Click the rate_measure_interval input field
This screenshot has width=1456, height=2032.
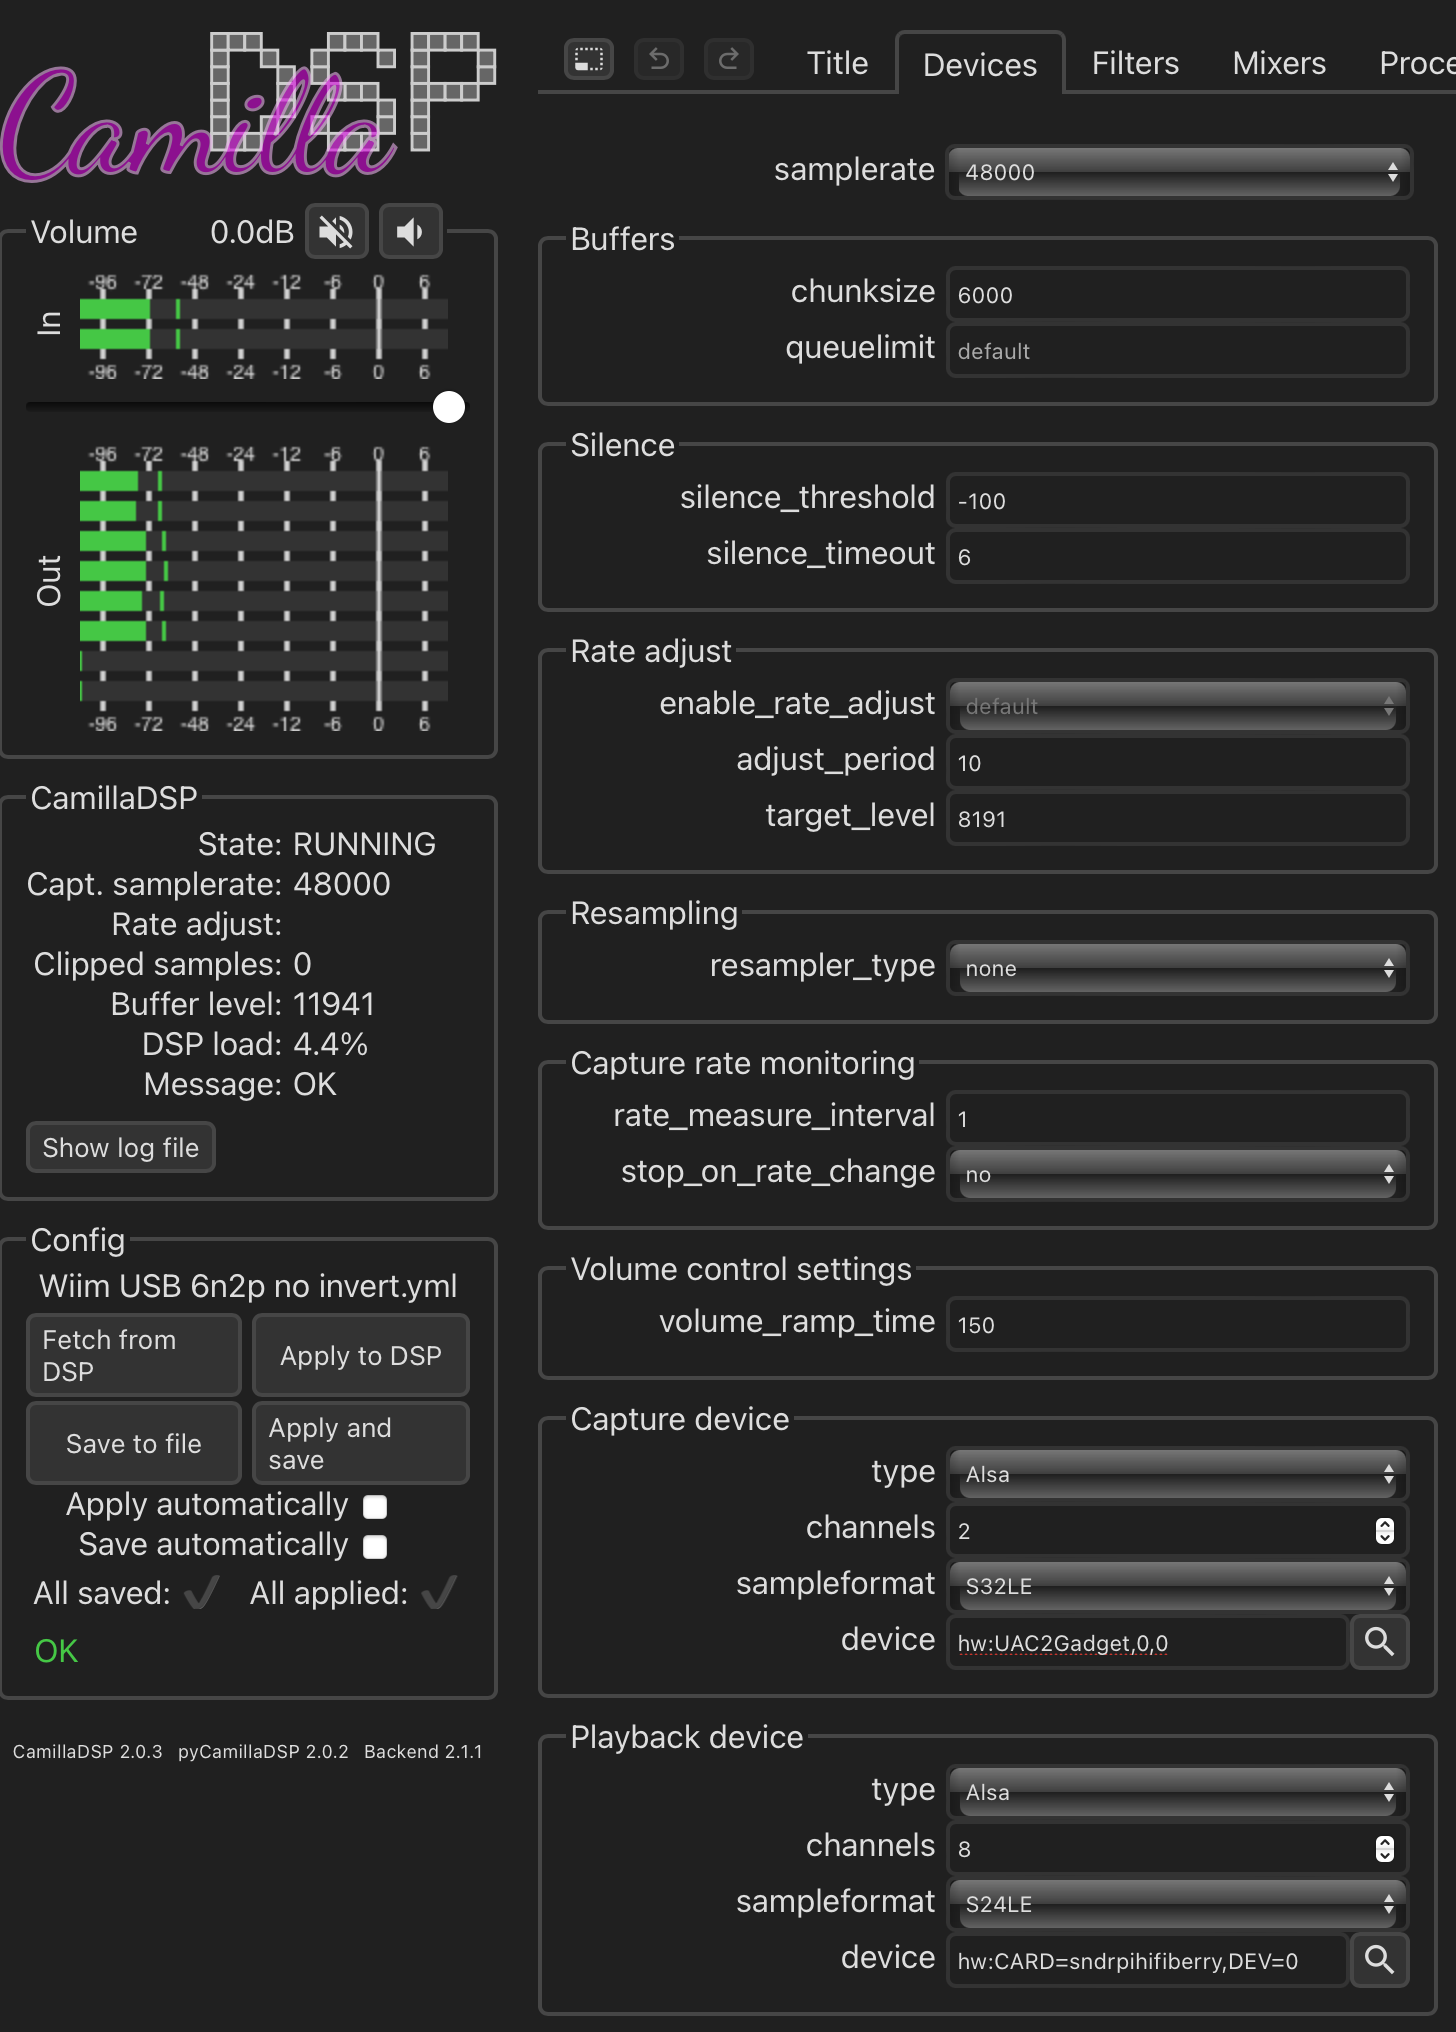pyautogui.click(x=1178, y=1118)
